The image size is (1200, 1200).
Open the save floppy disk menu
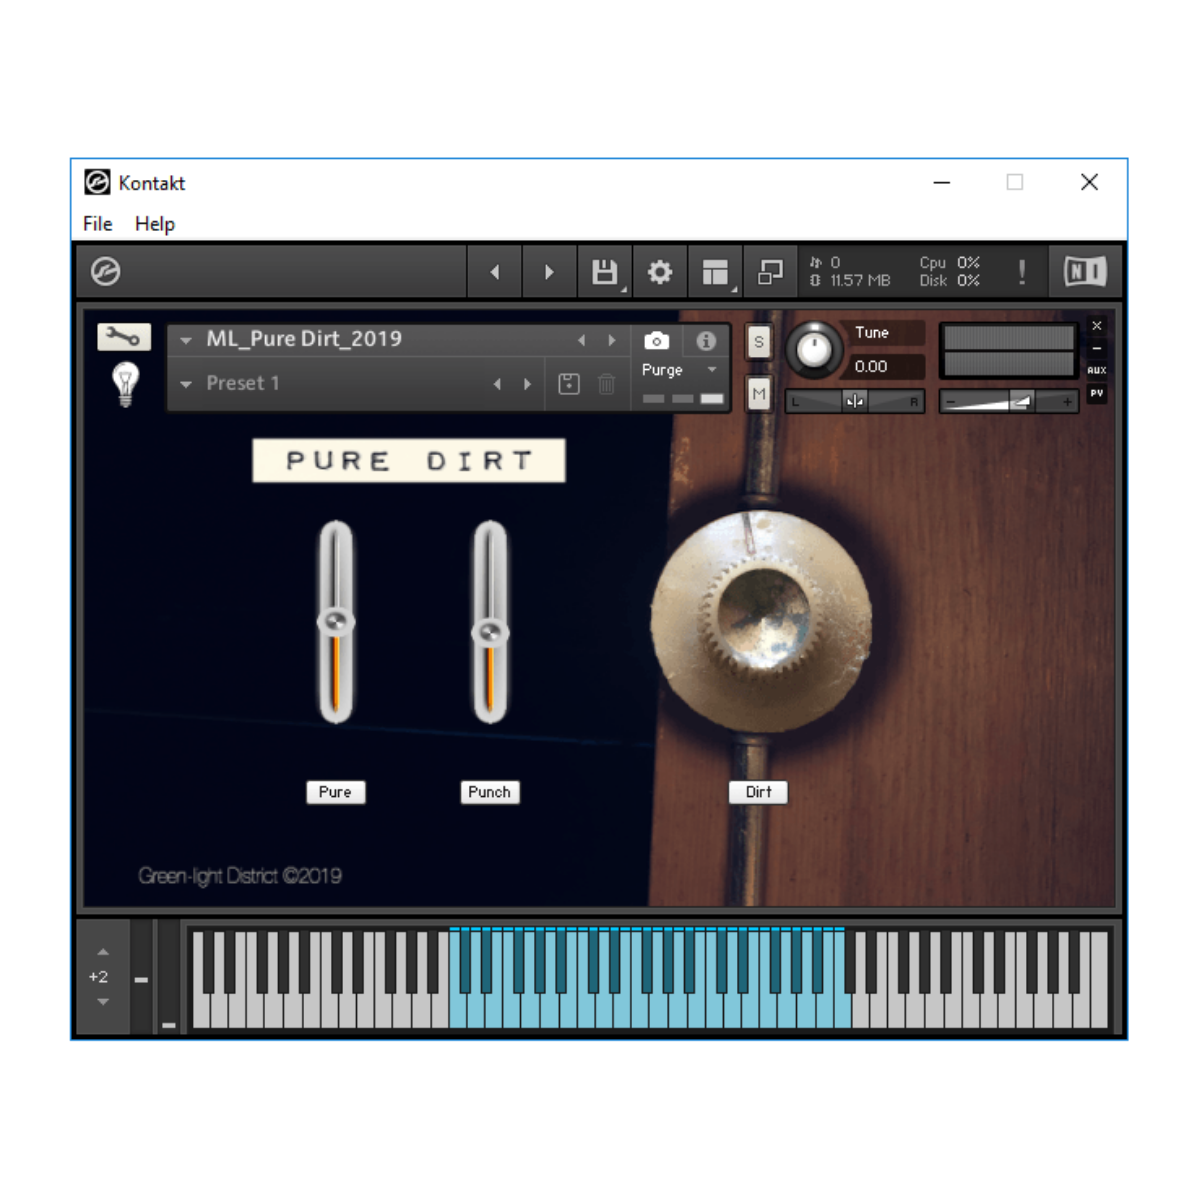pos(604,272)
